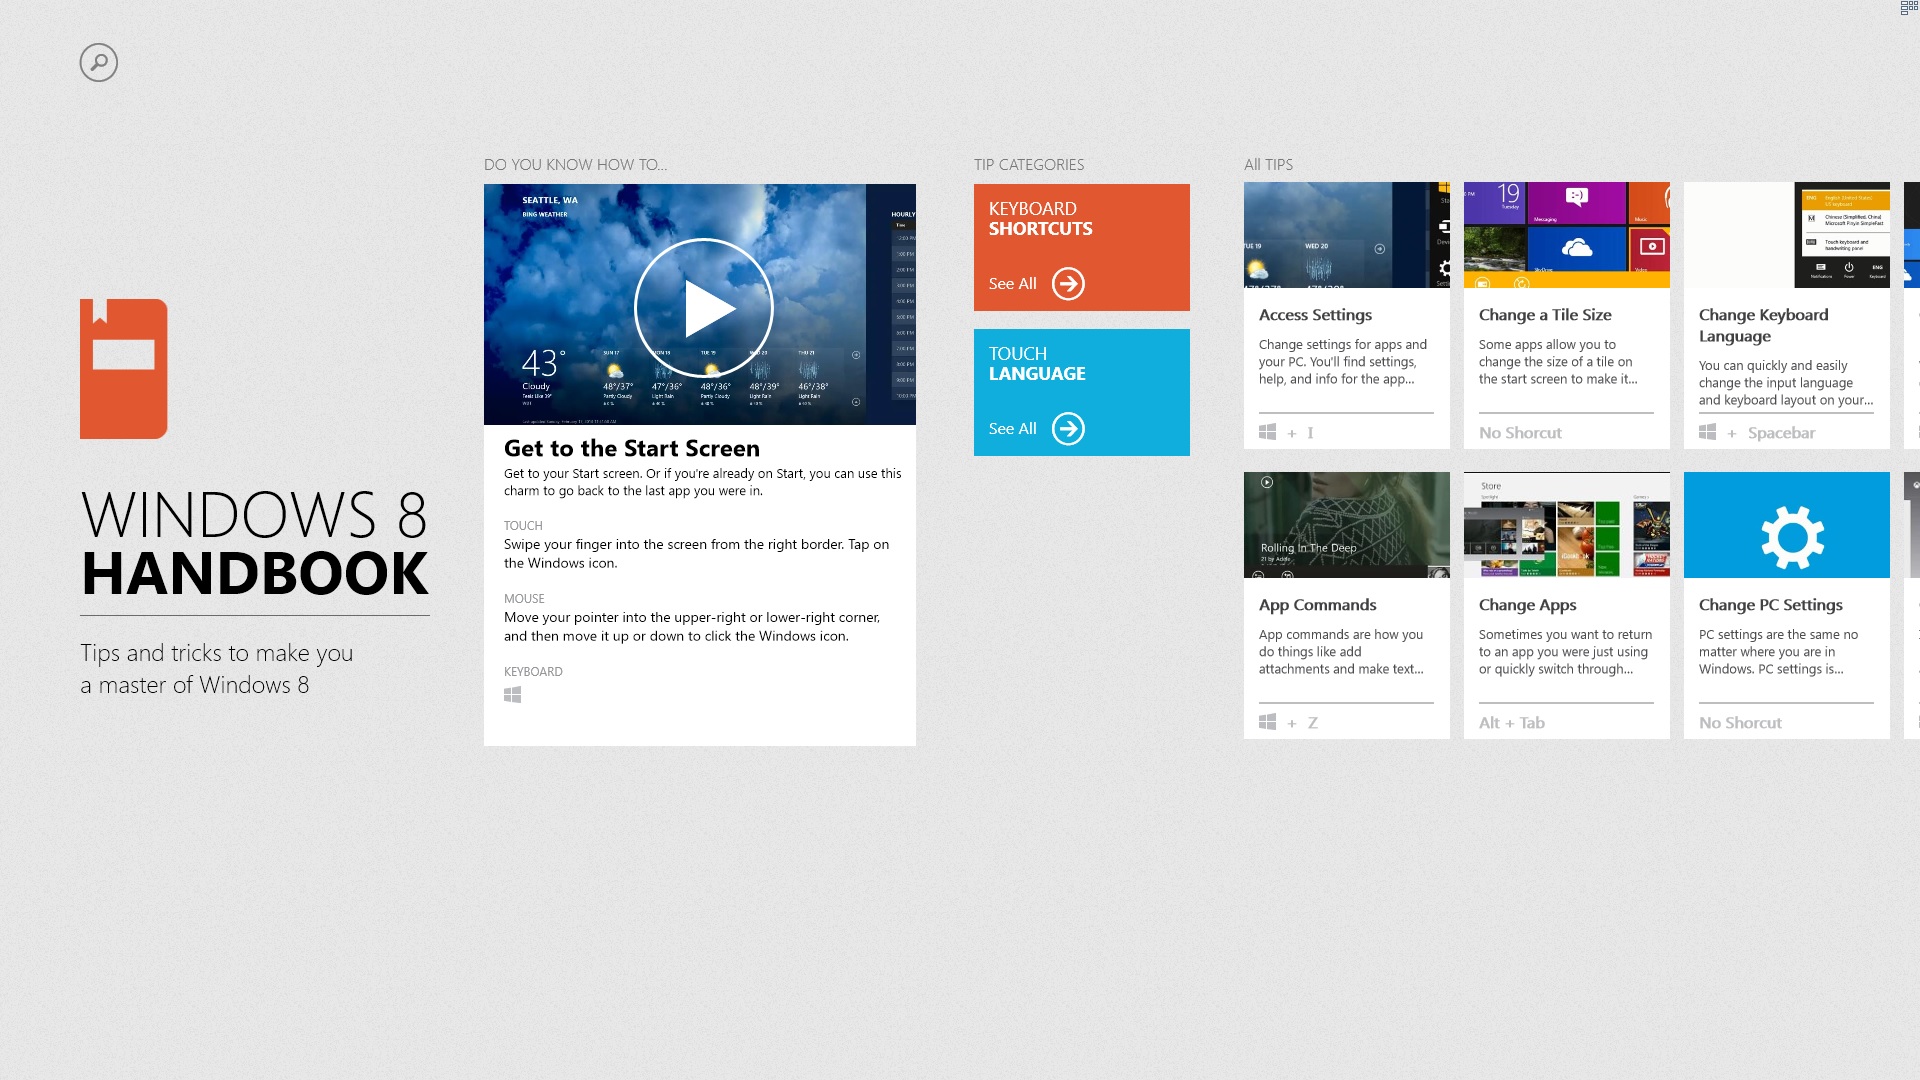Click the Get to the Start Screen heading
This screenshot has width=1920, height=1080.
click(631, 448)
